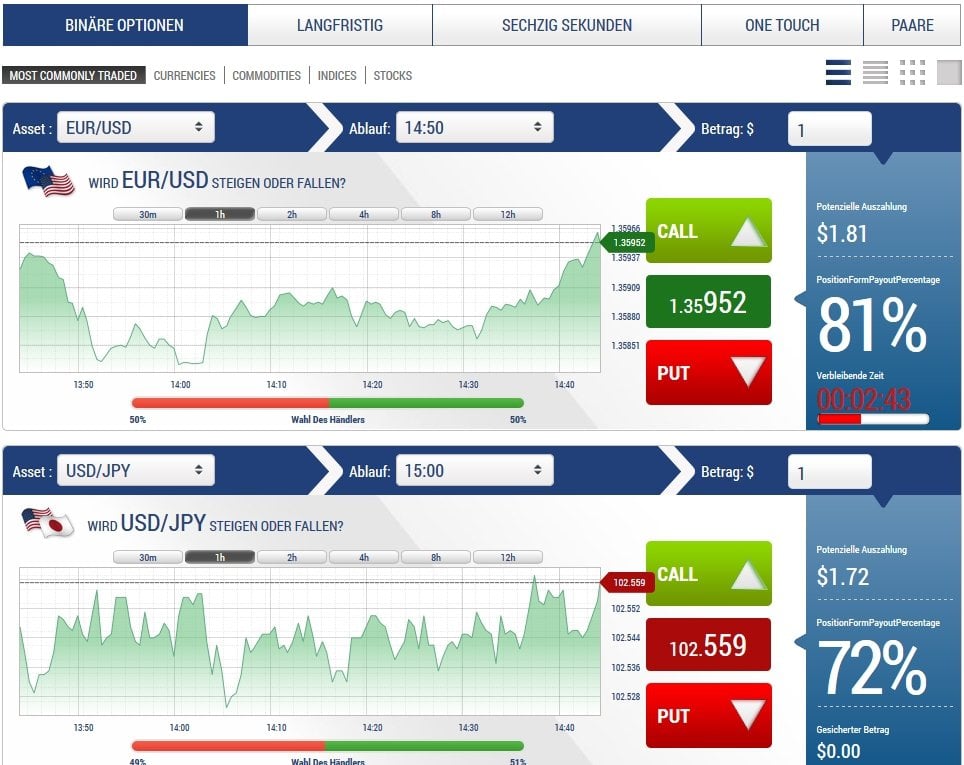Select 8h range on EUR/USD chart

[436, 214]
